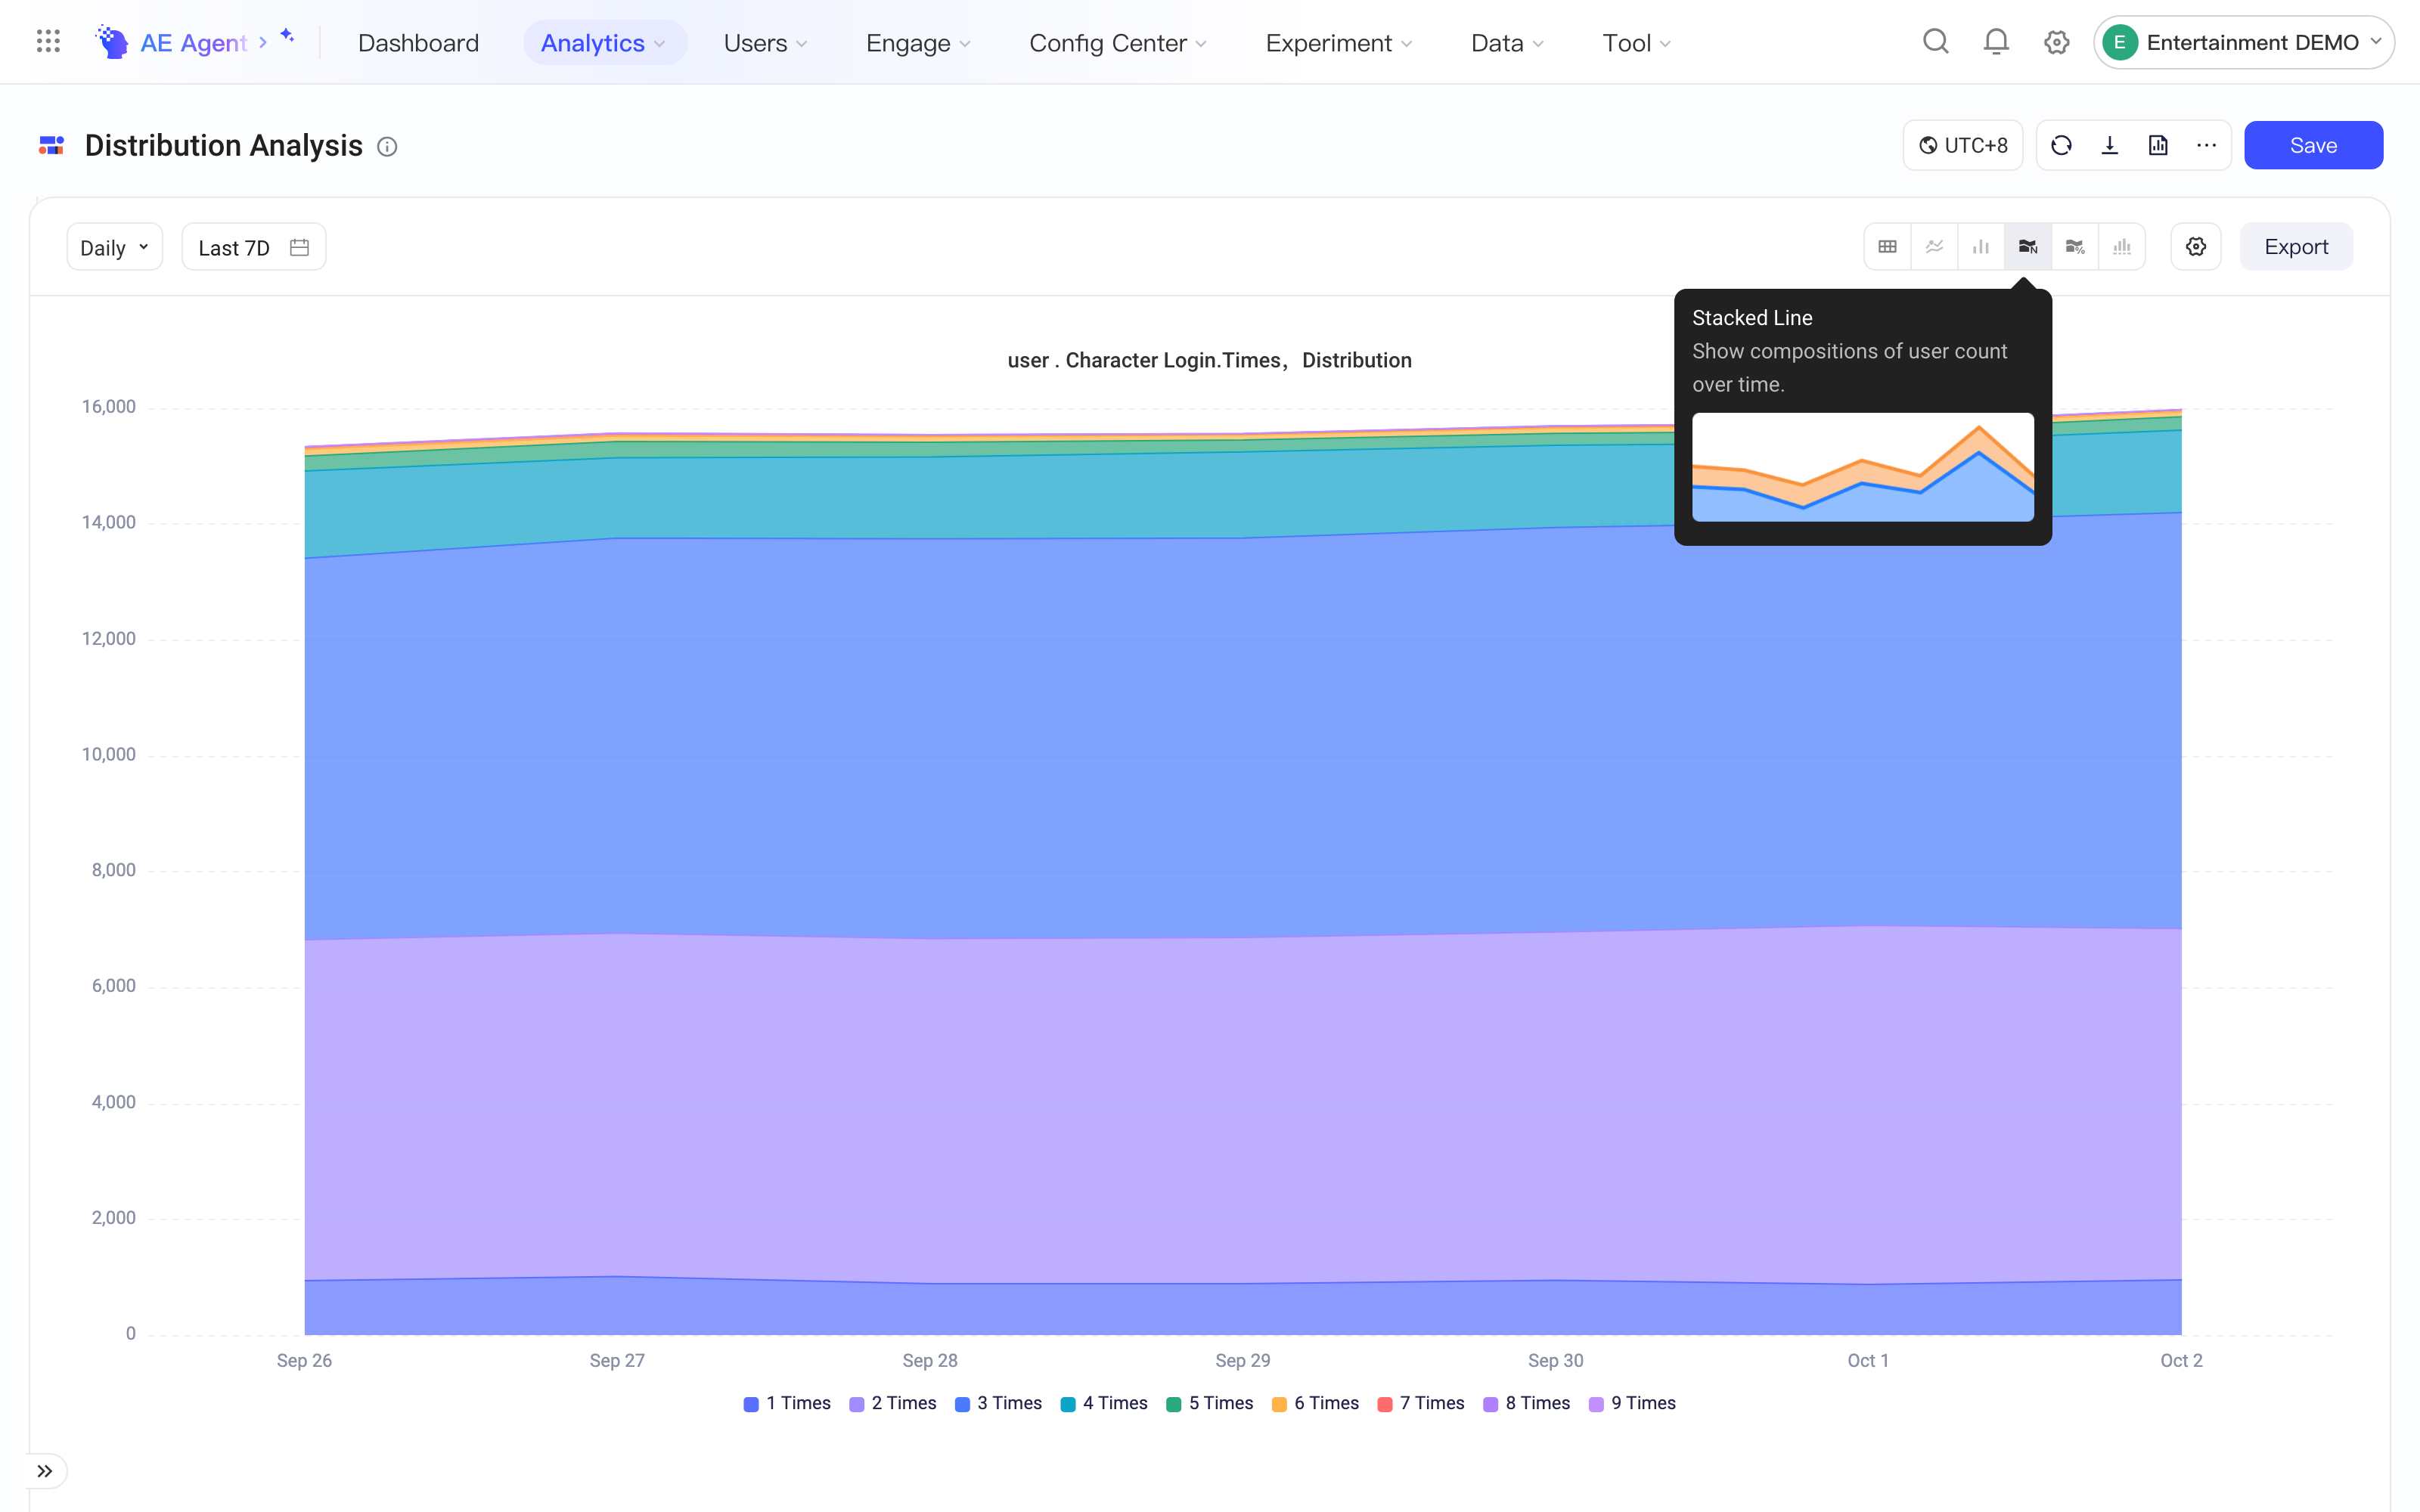Toggle the 2 Times legend series
Viewport: 2420px width, 1512px height.
[893, 1403]
